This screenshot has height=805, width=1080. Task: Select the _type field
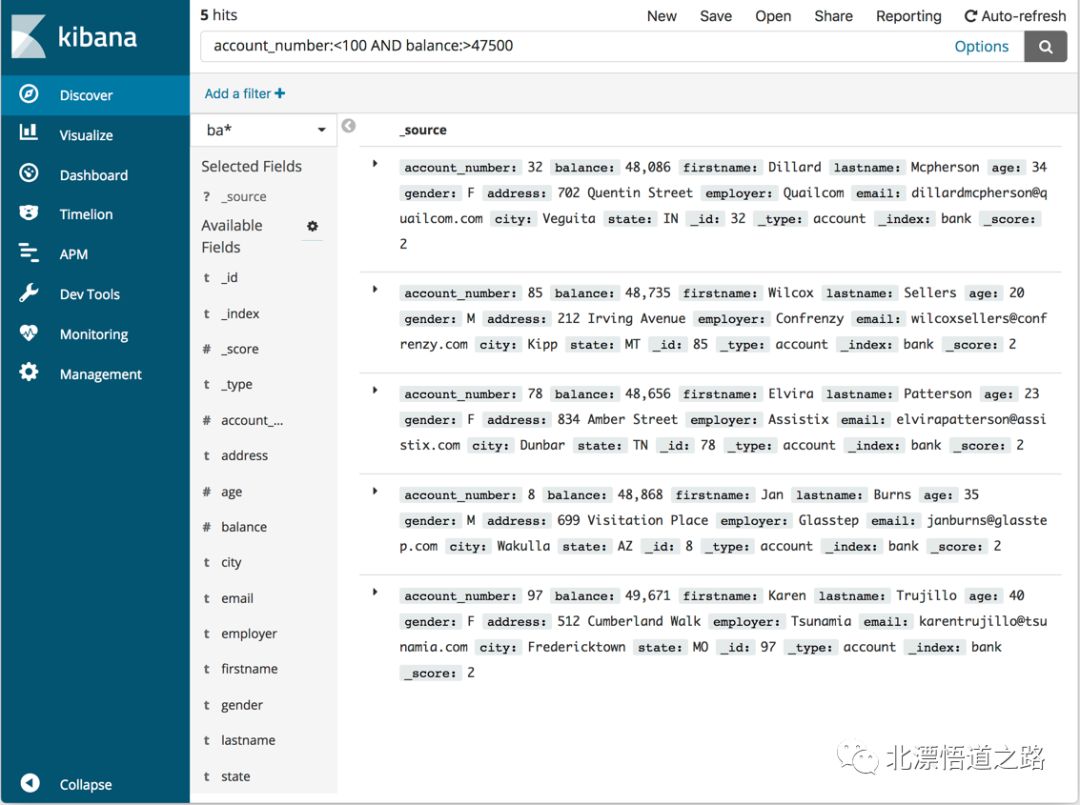click(236, 384)
